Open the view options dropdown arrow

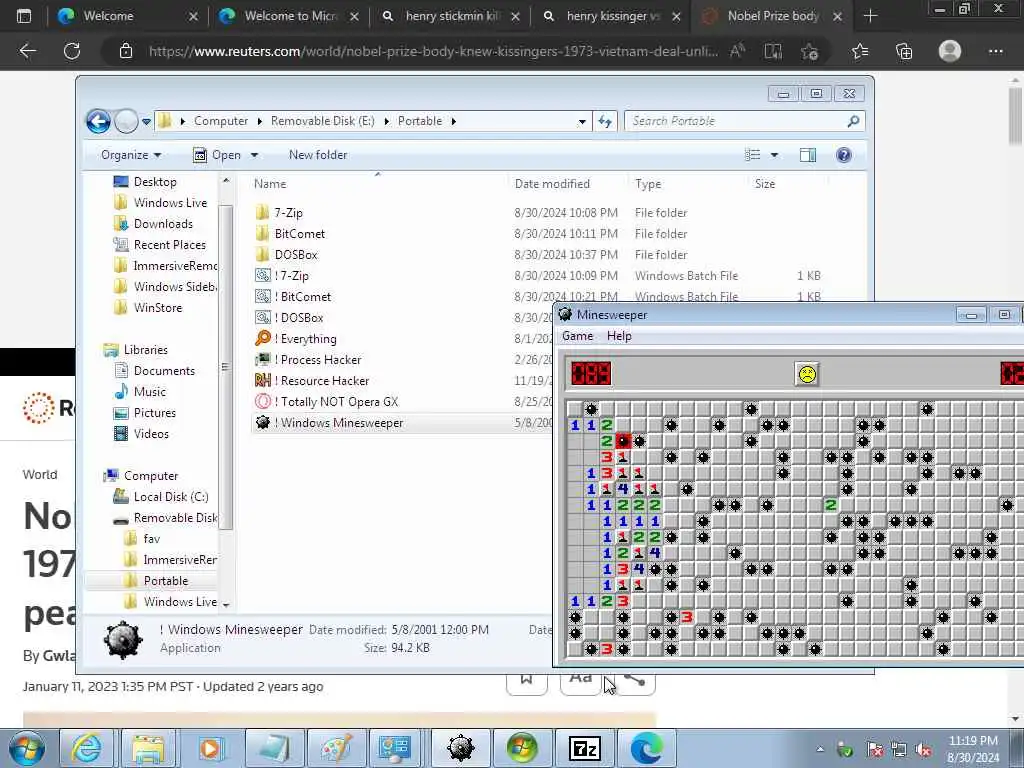pyautogui.click(x=774, y=155)
